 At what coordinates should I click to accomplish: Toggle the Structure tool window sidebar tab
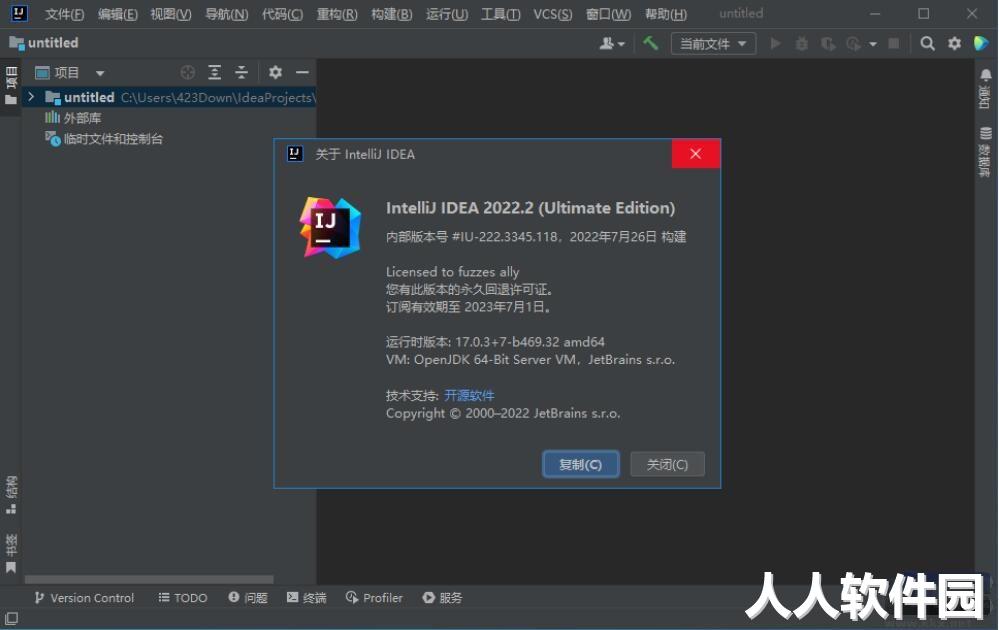coord(11,494)
